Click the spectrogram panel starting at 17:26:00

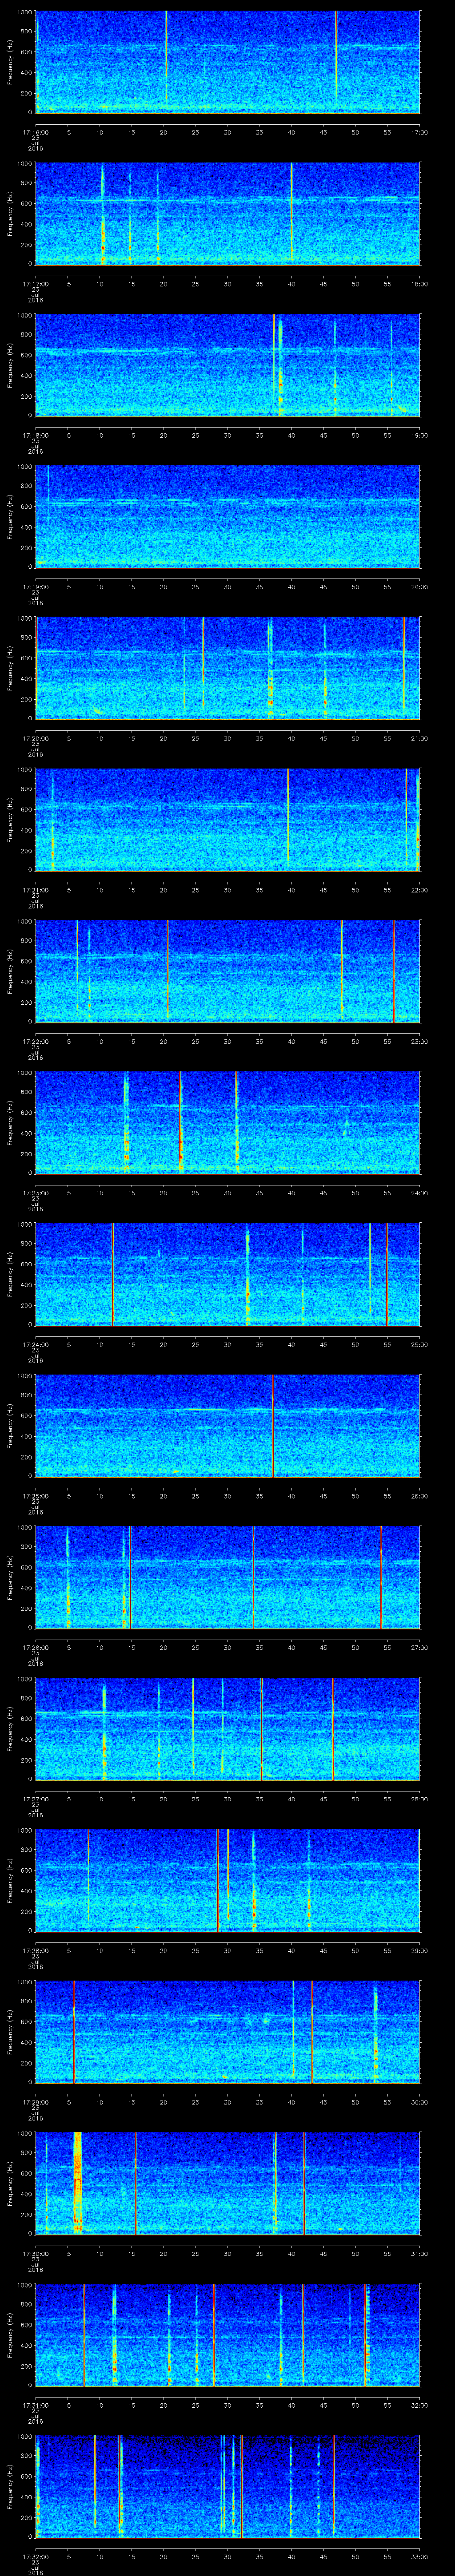click(227, 1577)
